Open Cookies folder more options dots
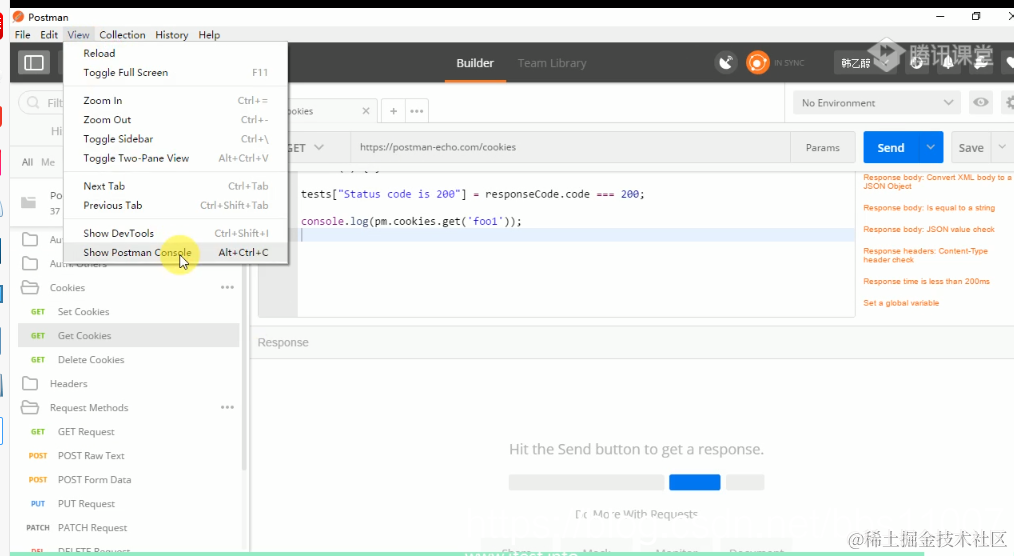The image size is (1014, 556). [x=227, y=287]
